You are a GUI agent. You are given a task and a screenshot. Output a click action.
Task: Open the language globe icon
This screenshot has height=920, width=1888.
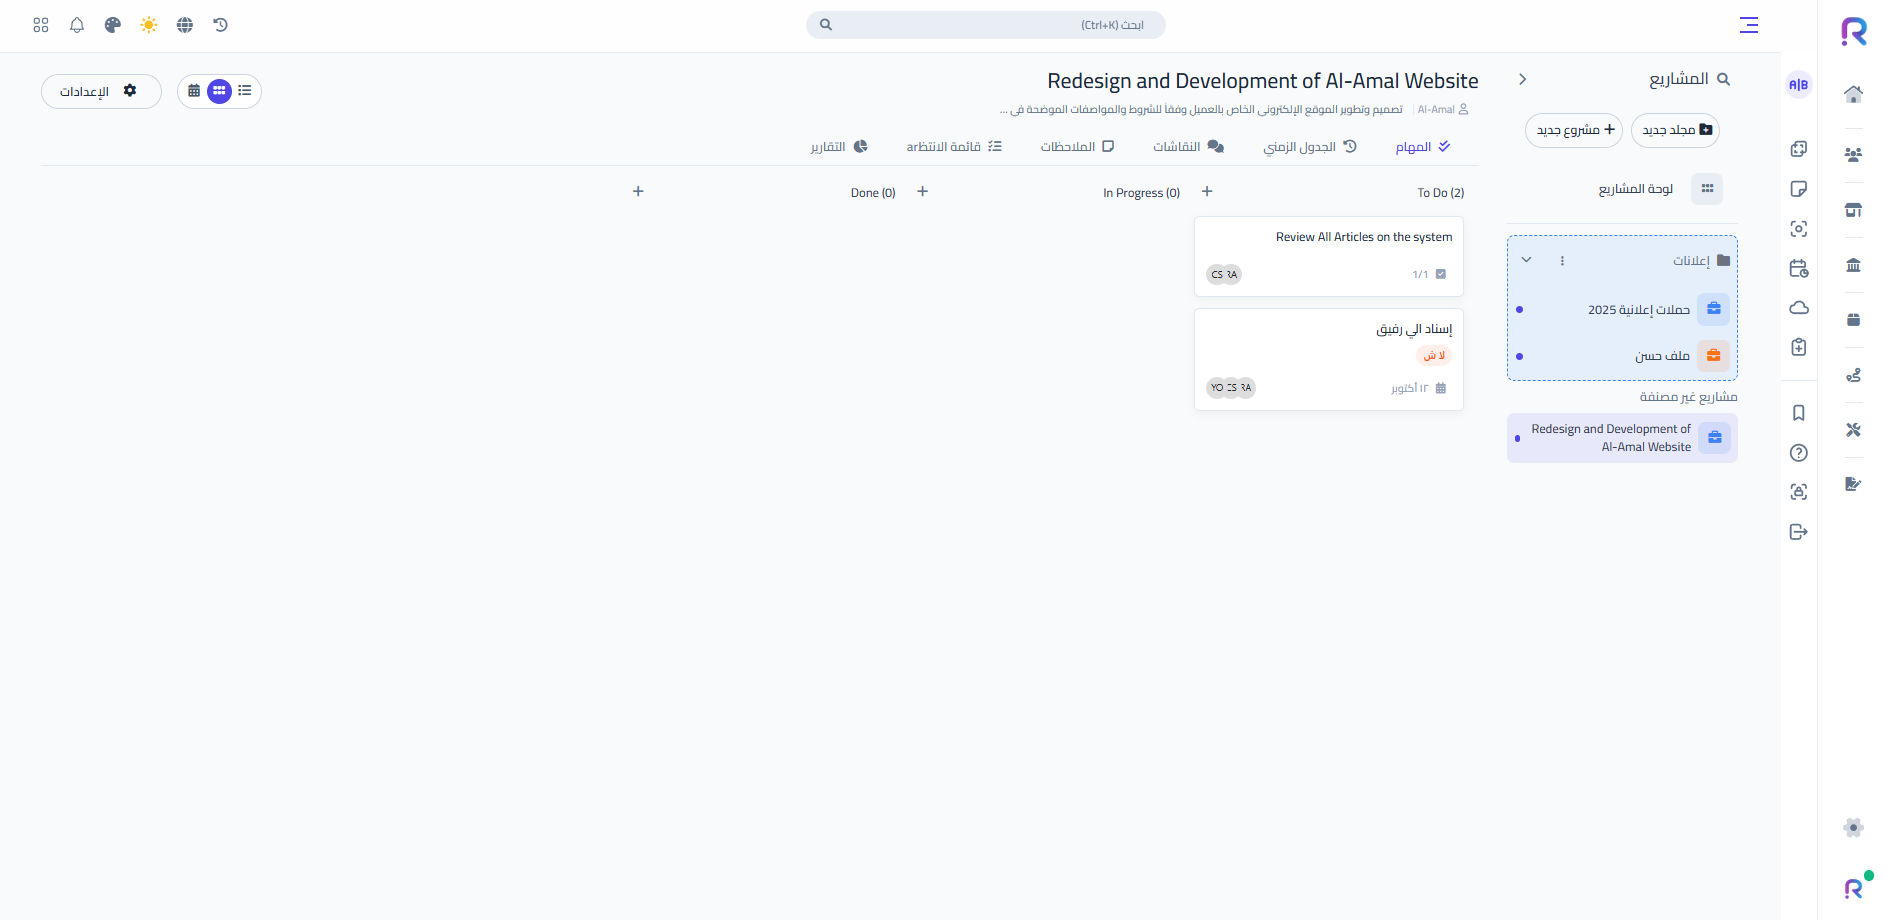coord(185,25)
